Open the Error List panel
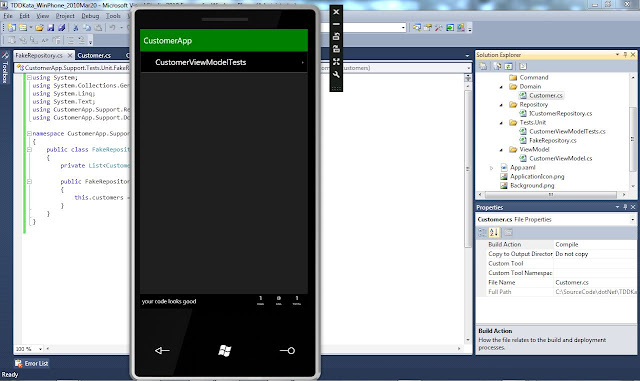Screen dimensions: 640x381 [32, 363]
